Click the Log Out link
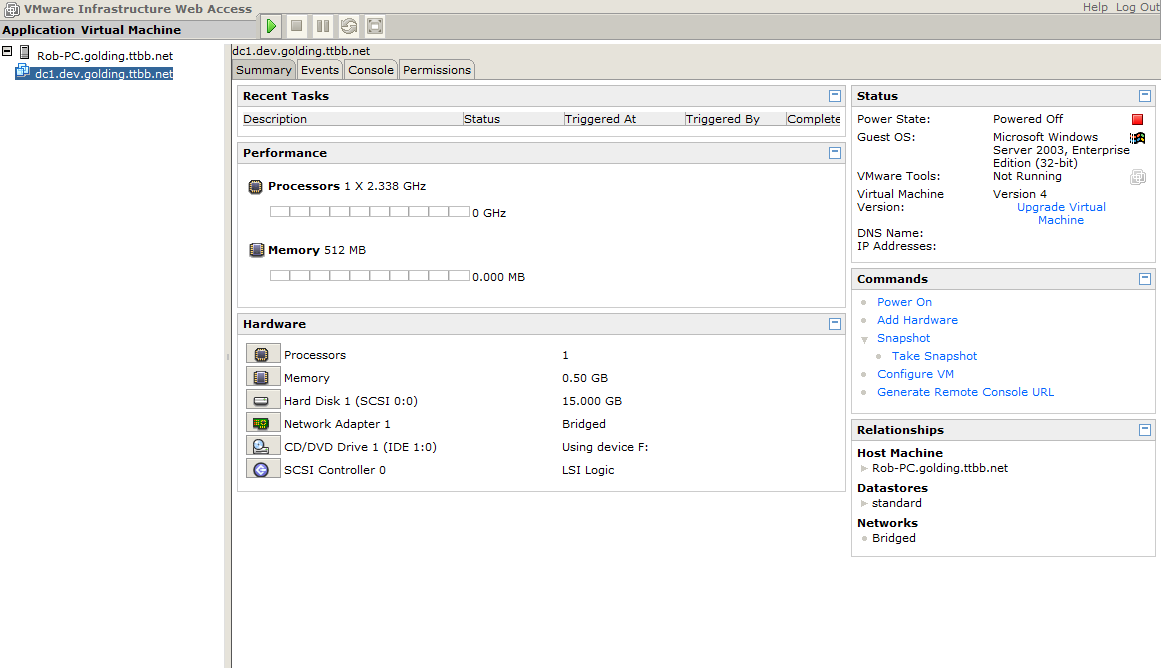The width and height of the screenshot is (1163, 668). [x=1137, y=7]
